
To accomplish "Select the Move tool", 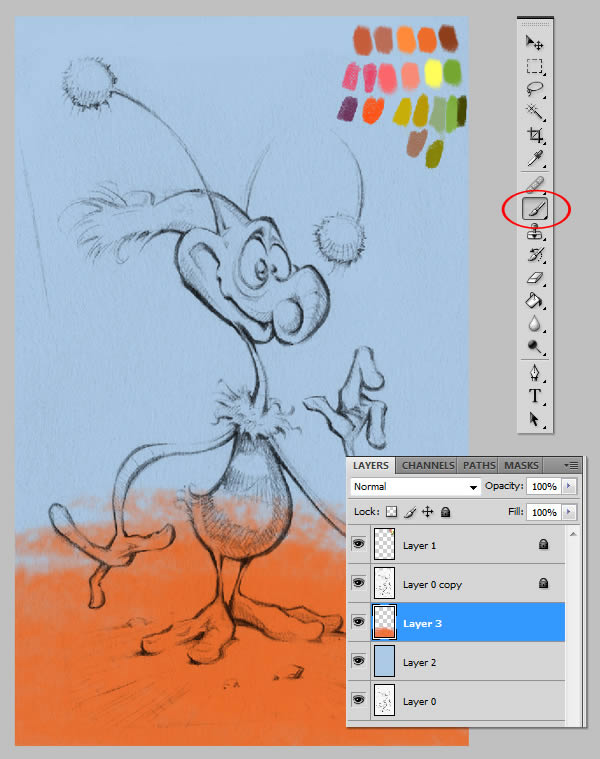I will pos(535,43).
